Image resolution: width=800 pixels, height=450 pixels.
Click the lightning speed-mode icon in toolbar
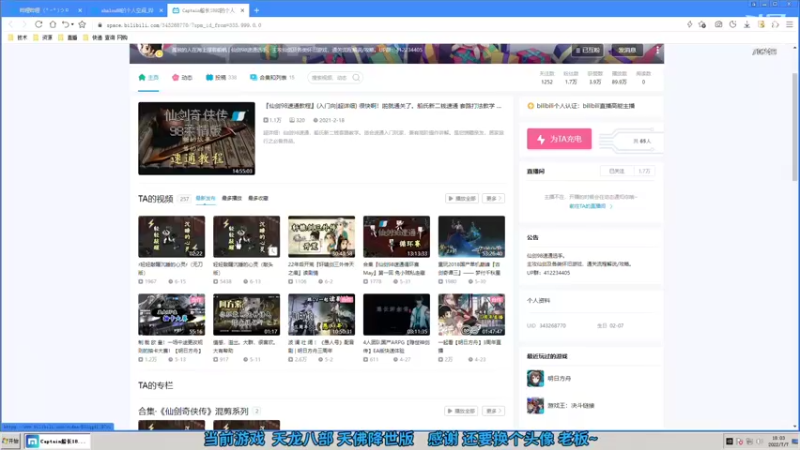click(x=690, y=24)
